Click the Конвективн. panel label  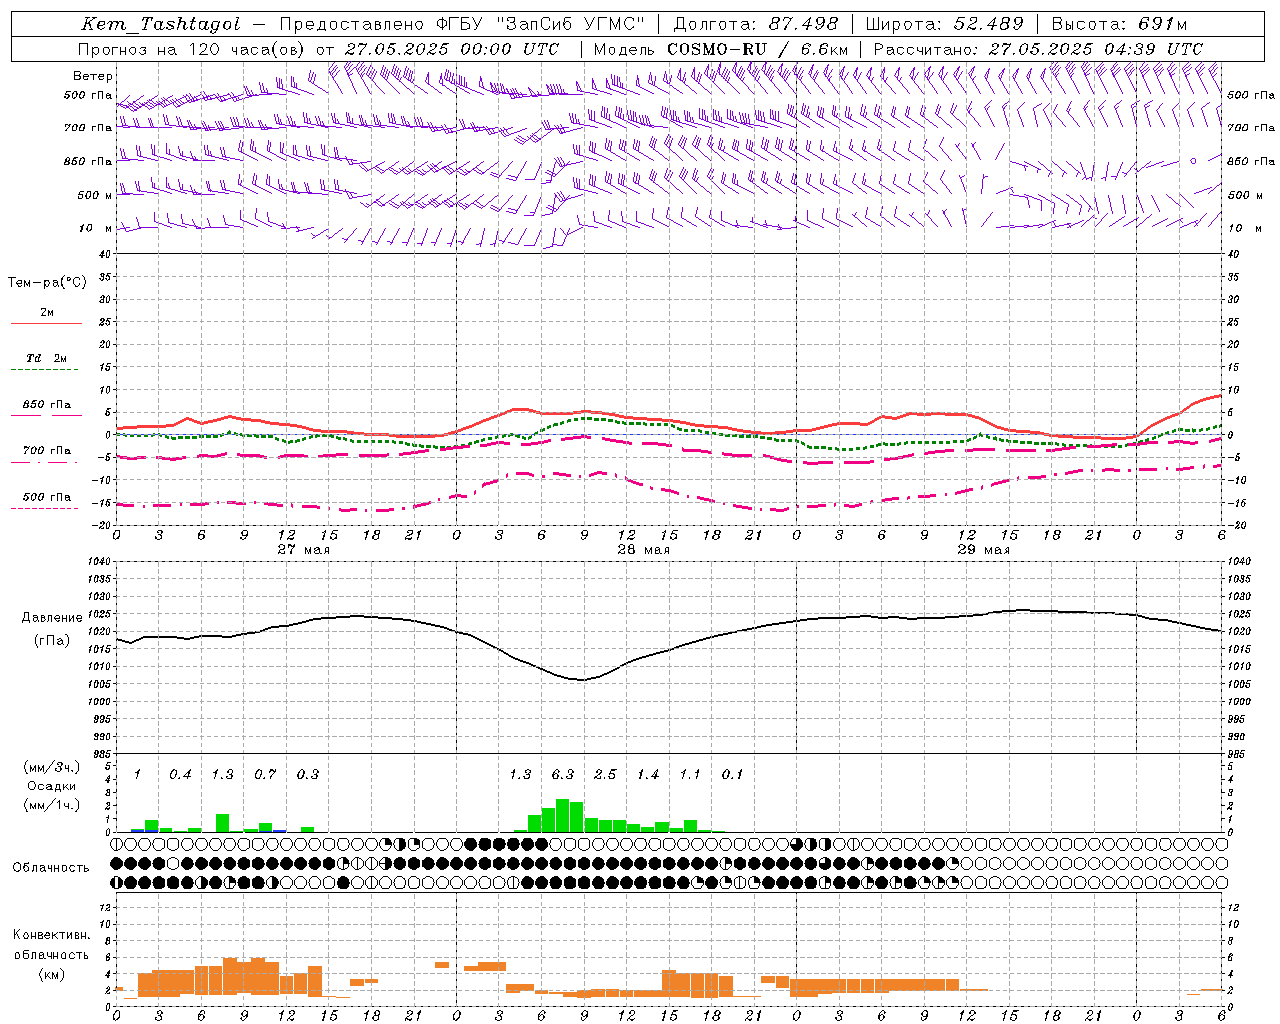tap(51, 935)
